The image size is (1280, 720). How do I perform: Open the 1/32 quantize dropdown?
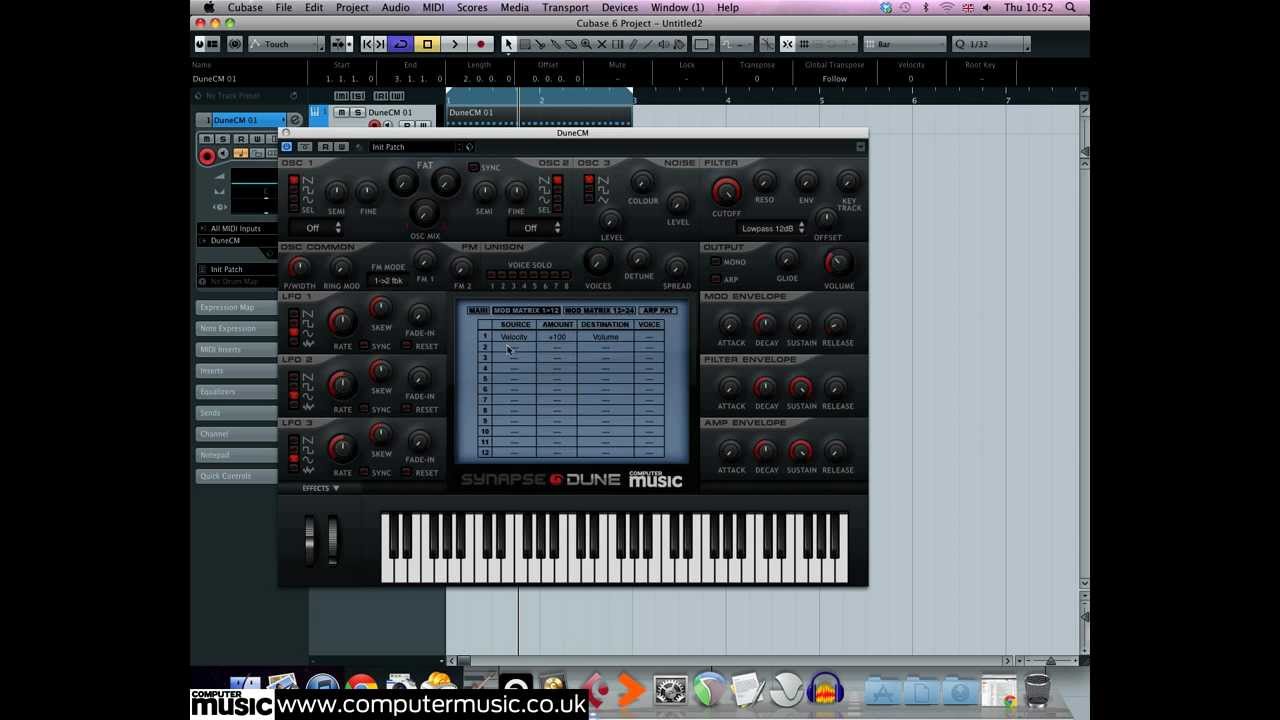[990, 44]
